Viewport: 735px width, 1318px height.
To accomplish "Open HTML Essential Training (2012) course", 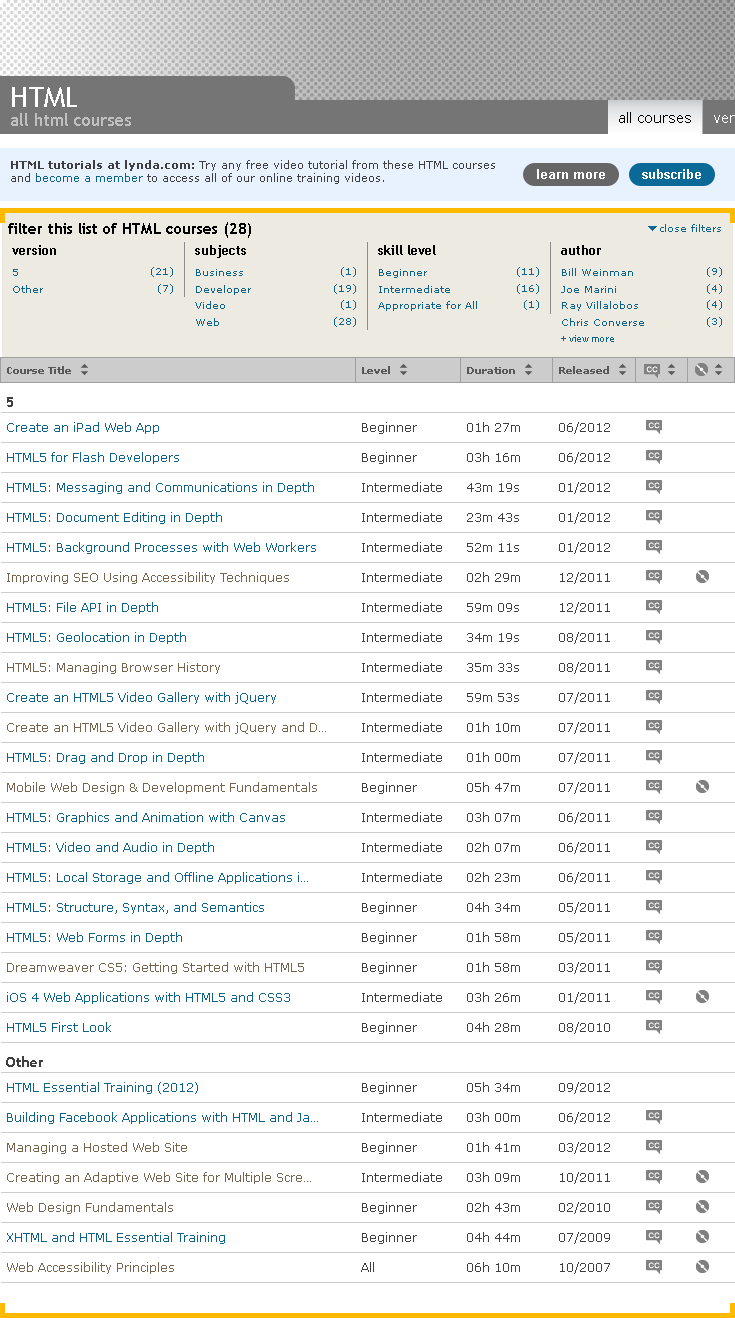I will tap(102, 1087).
